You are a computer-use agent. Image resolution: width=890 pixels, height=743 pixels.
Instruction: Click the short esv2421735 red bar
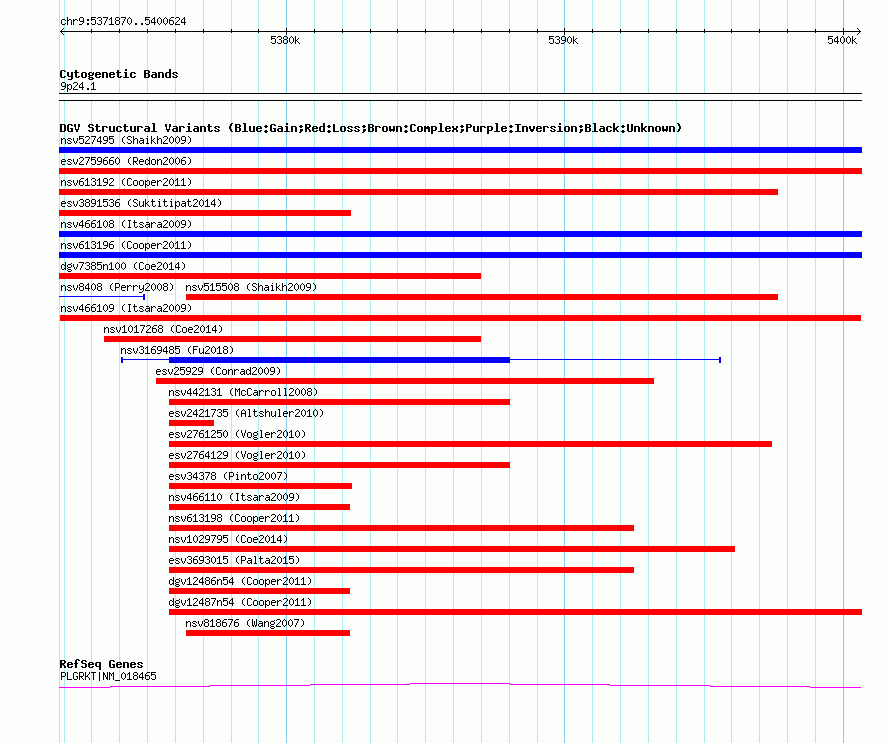191,423
